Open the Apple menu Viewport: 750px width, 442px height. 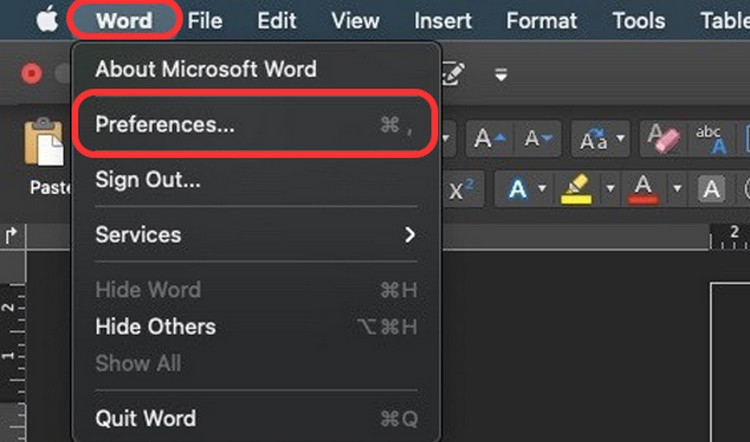coord(47,21)
